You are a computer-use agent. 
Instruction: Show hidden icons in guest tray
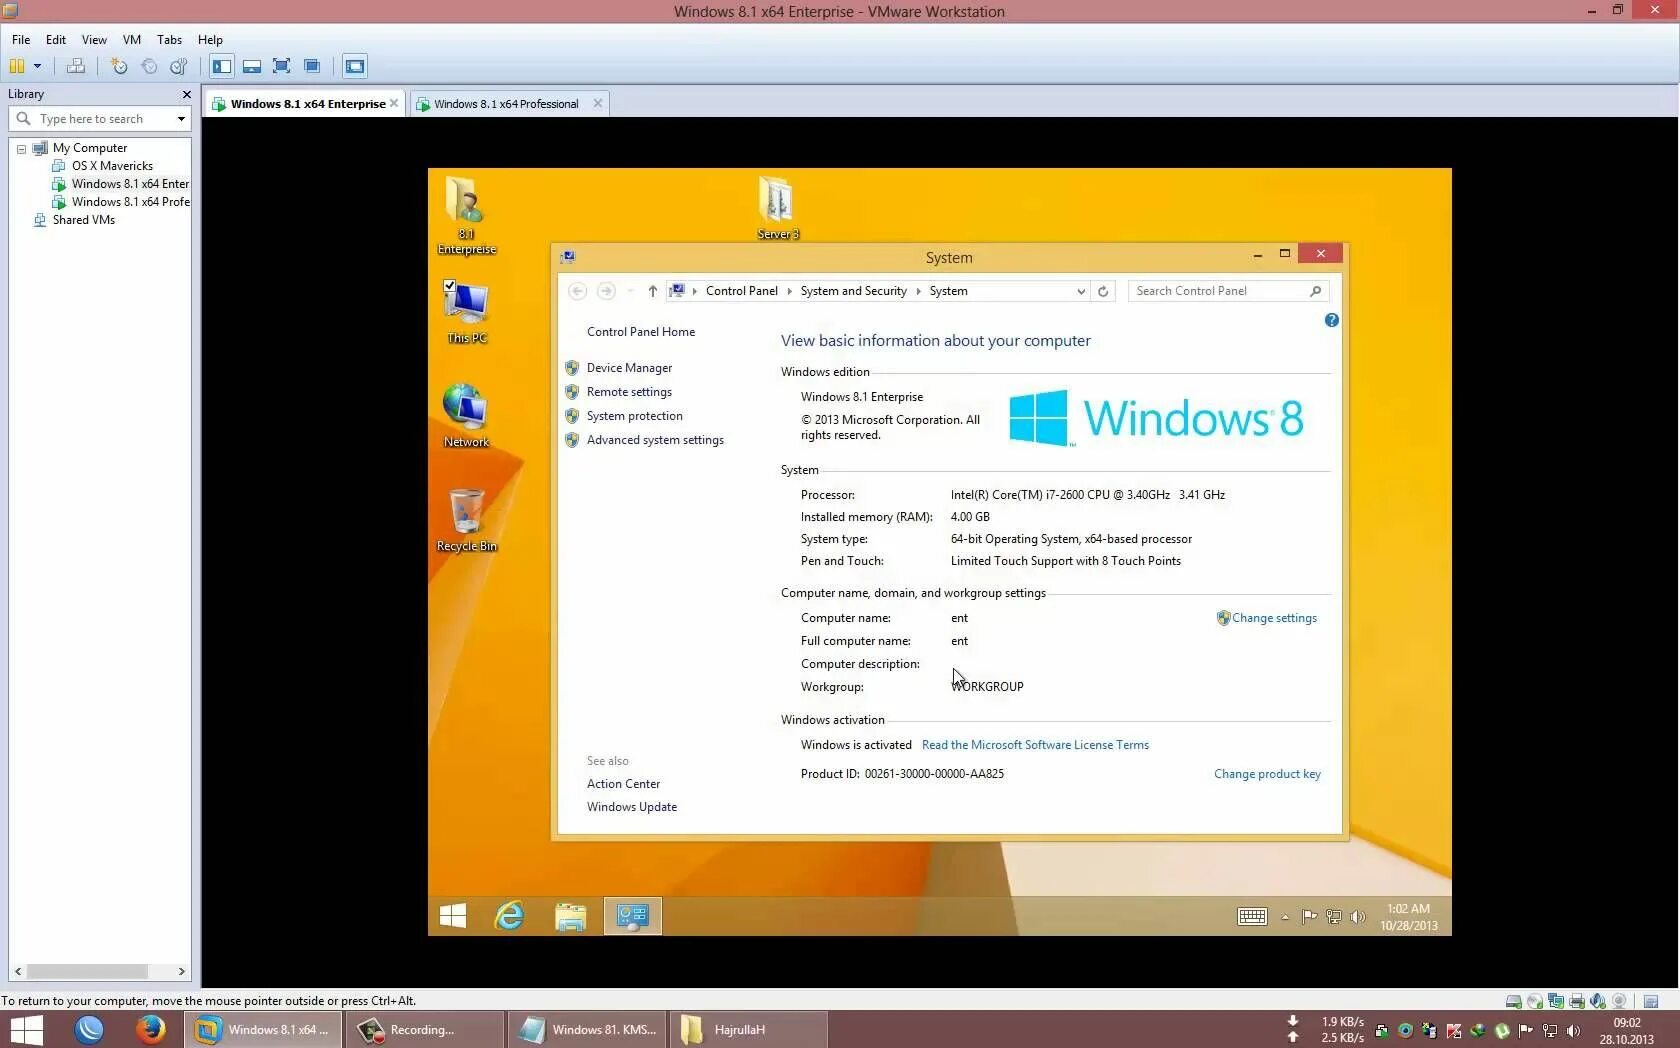click(1285, 917)
